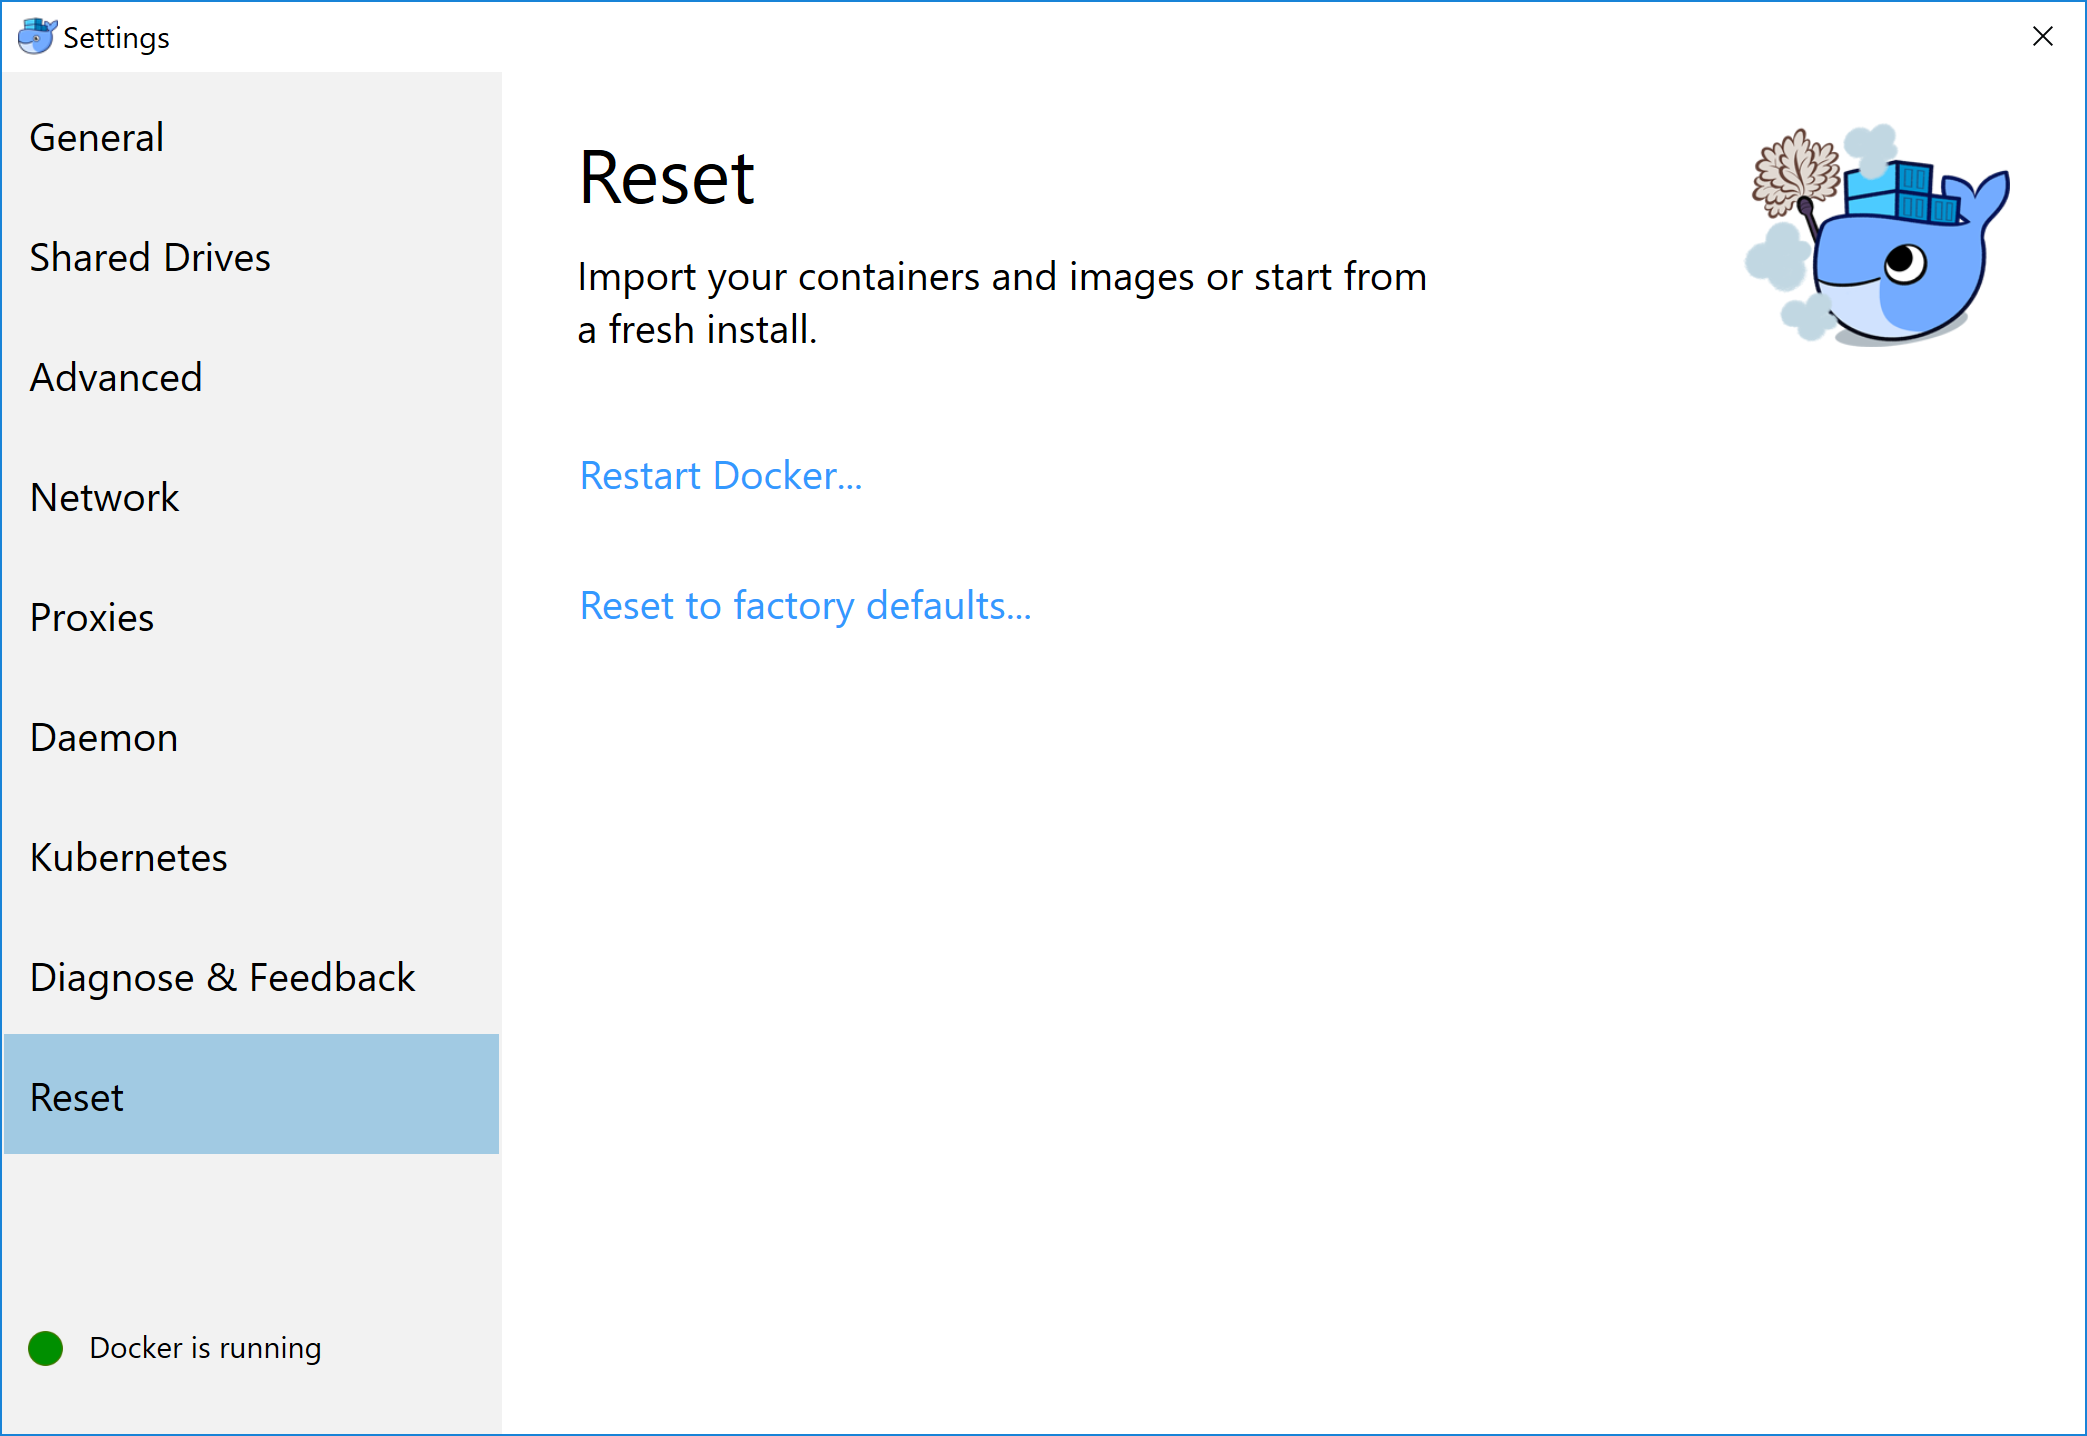
Task: Click the Docker is running status text
Action: point(204,1348)
